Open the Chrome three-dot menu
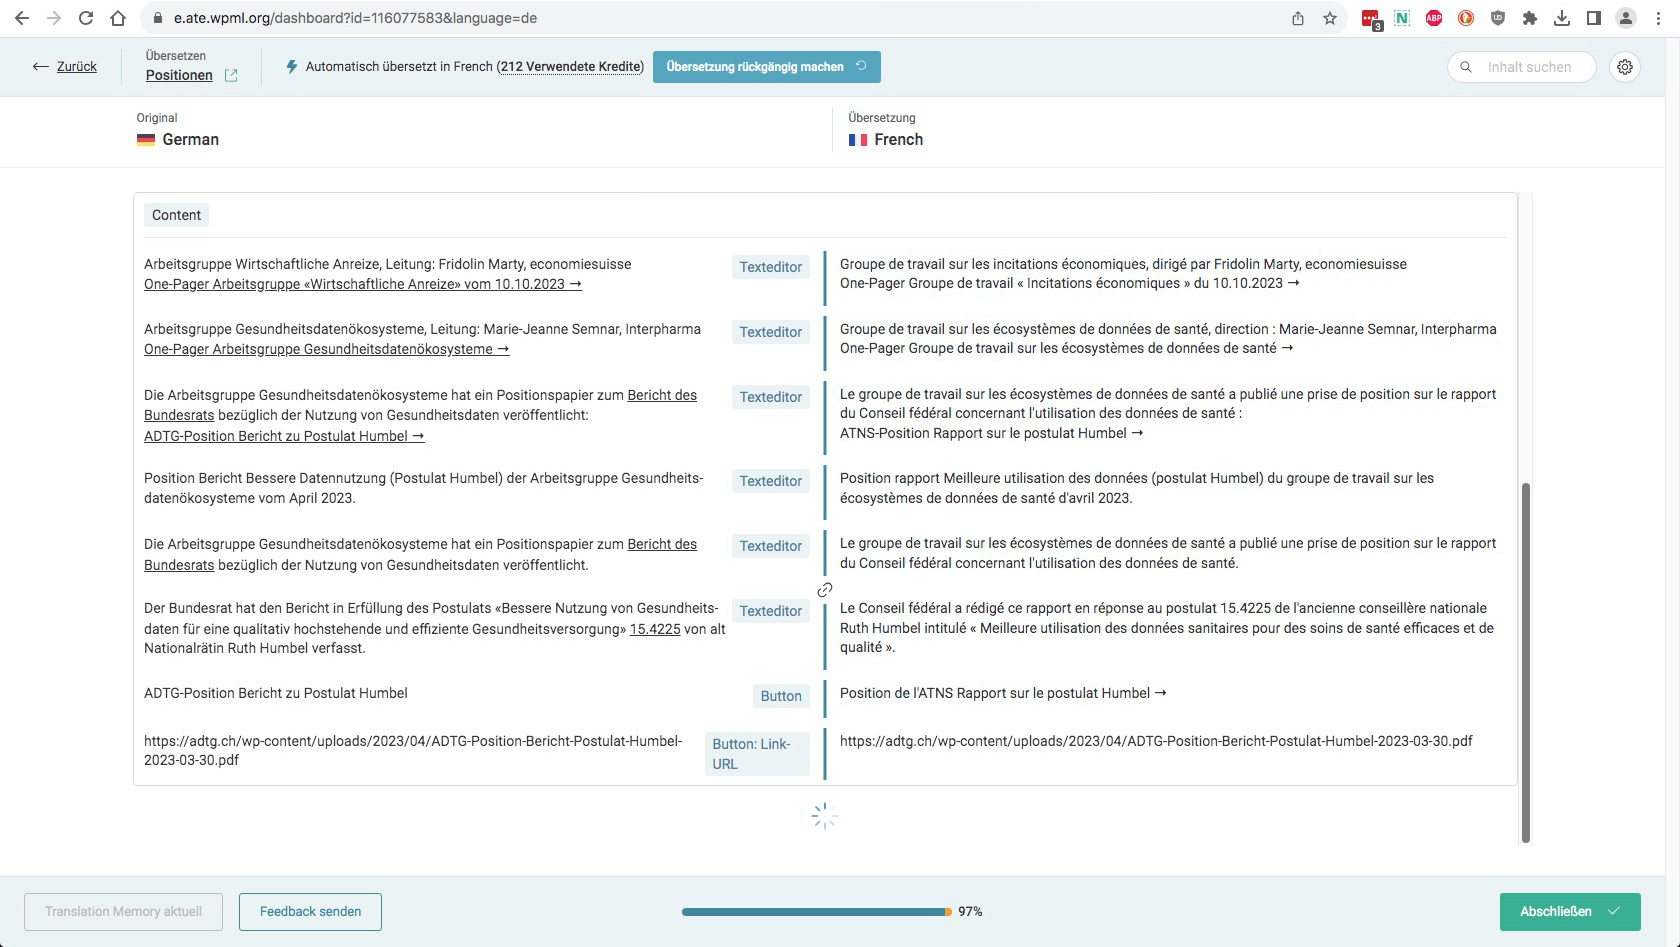 (x=1658, y=18)
